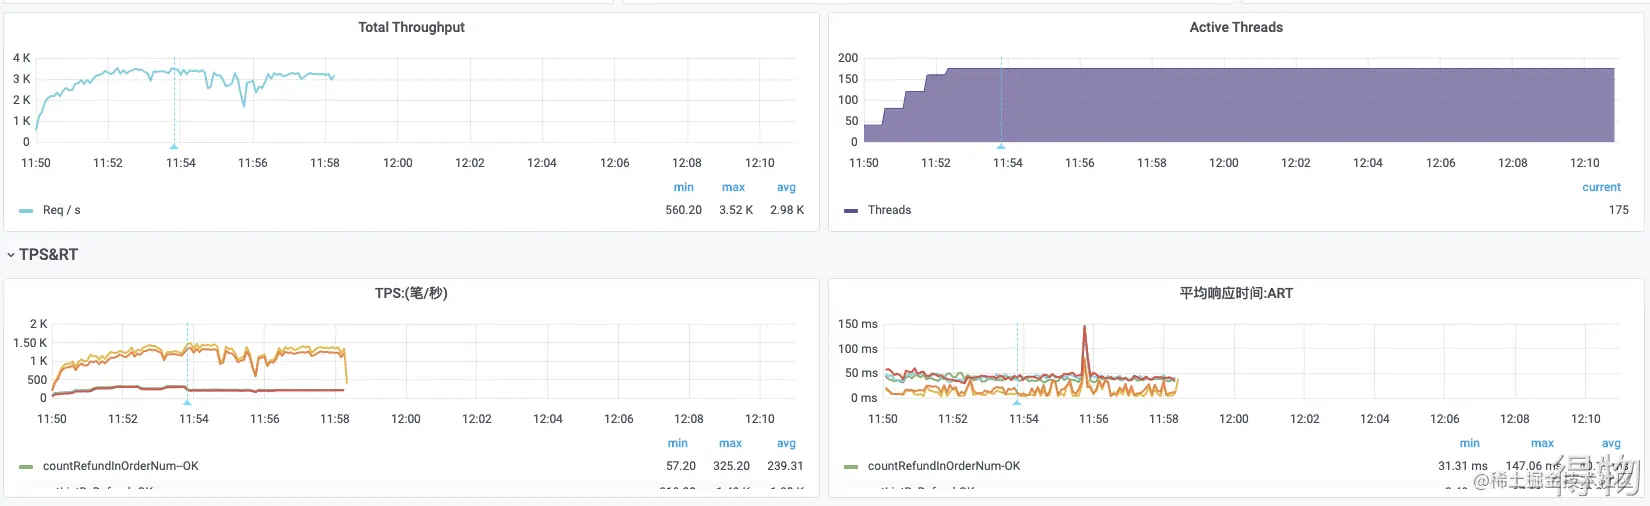Click the annotation marker in Active Threads chart

click(x=1001, y=146)
